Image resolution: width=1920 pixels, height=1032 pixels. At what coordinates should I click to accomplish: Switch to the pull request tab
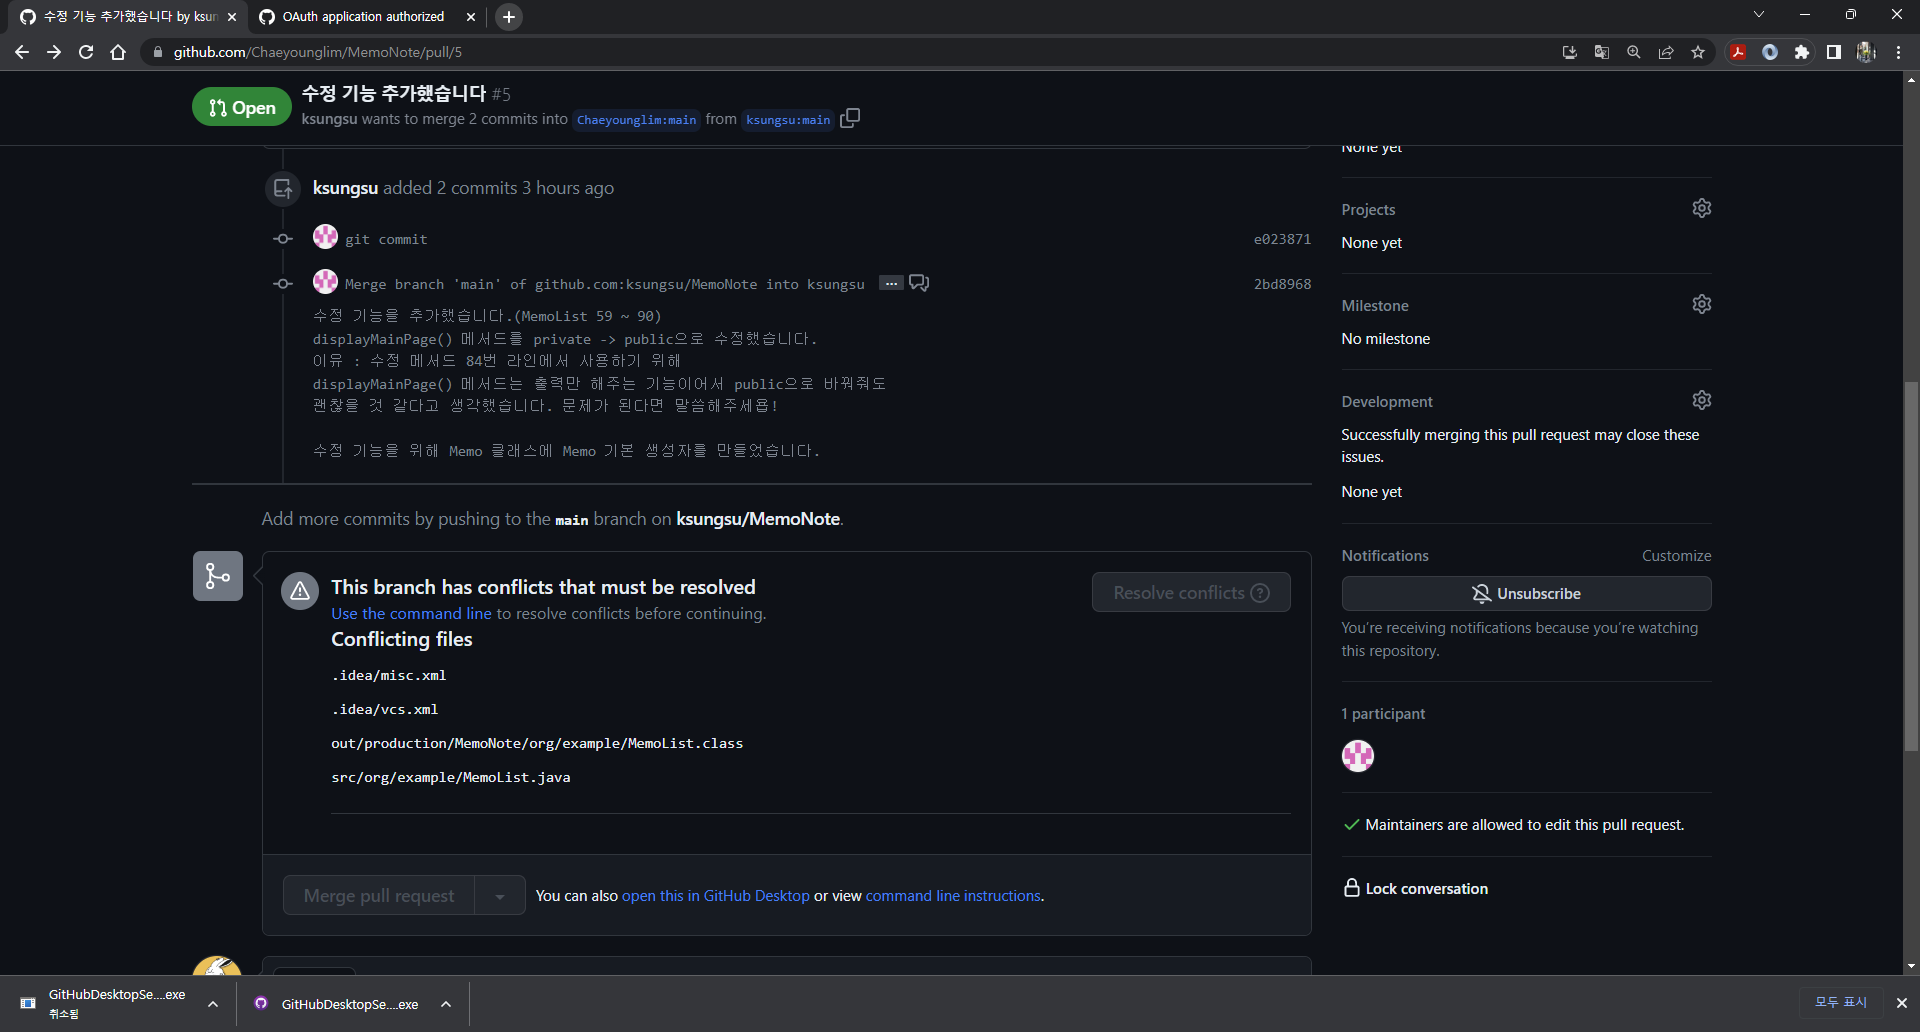click(x=128, y=17)
